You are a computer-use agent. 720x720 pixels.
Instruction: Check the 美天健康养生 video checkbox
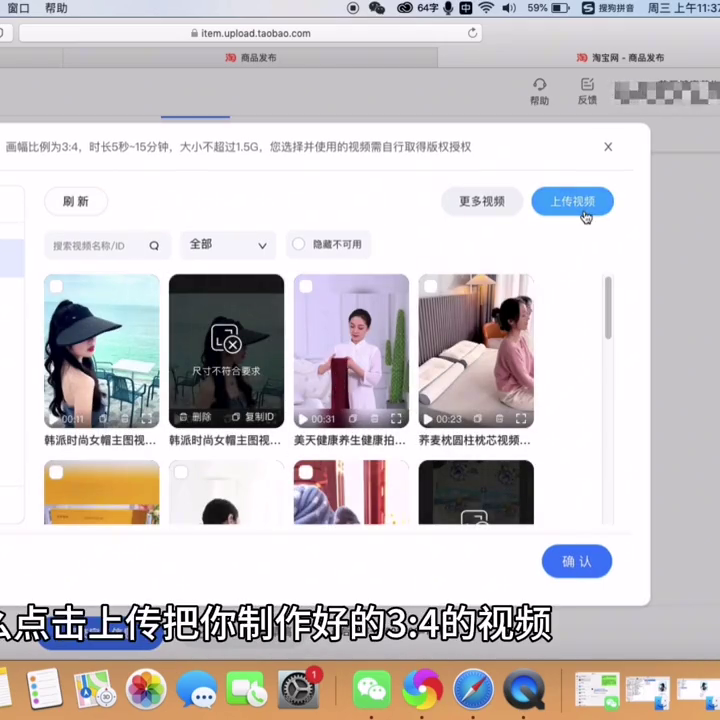point(306,287)
